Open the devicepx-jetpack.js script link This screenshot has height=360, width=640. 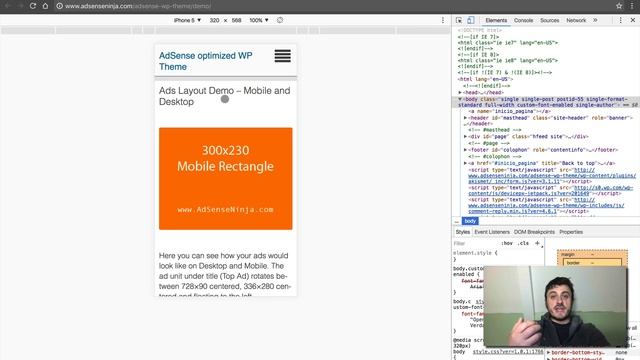pos(551,191)
